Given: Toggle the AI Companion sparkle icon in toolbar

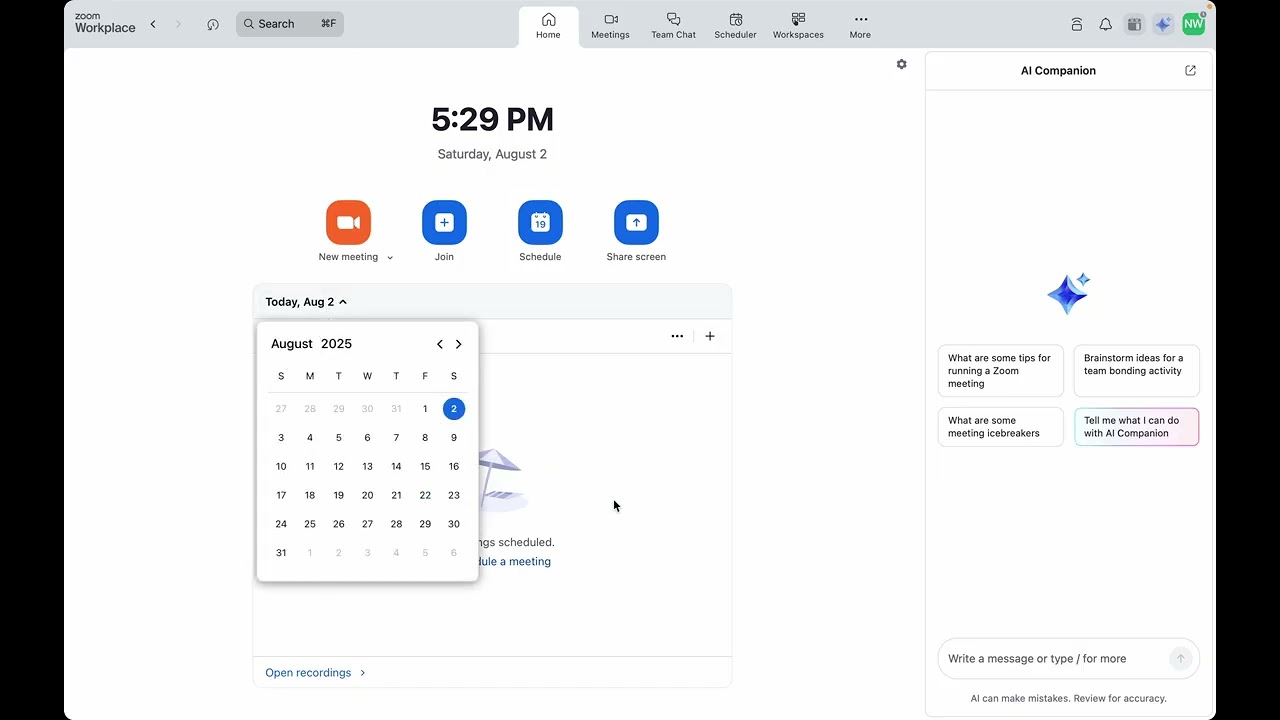Looking at the screenshot, I should click(x=1163, y=24).
